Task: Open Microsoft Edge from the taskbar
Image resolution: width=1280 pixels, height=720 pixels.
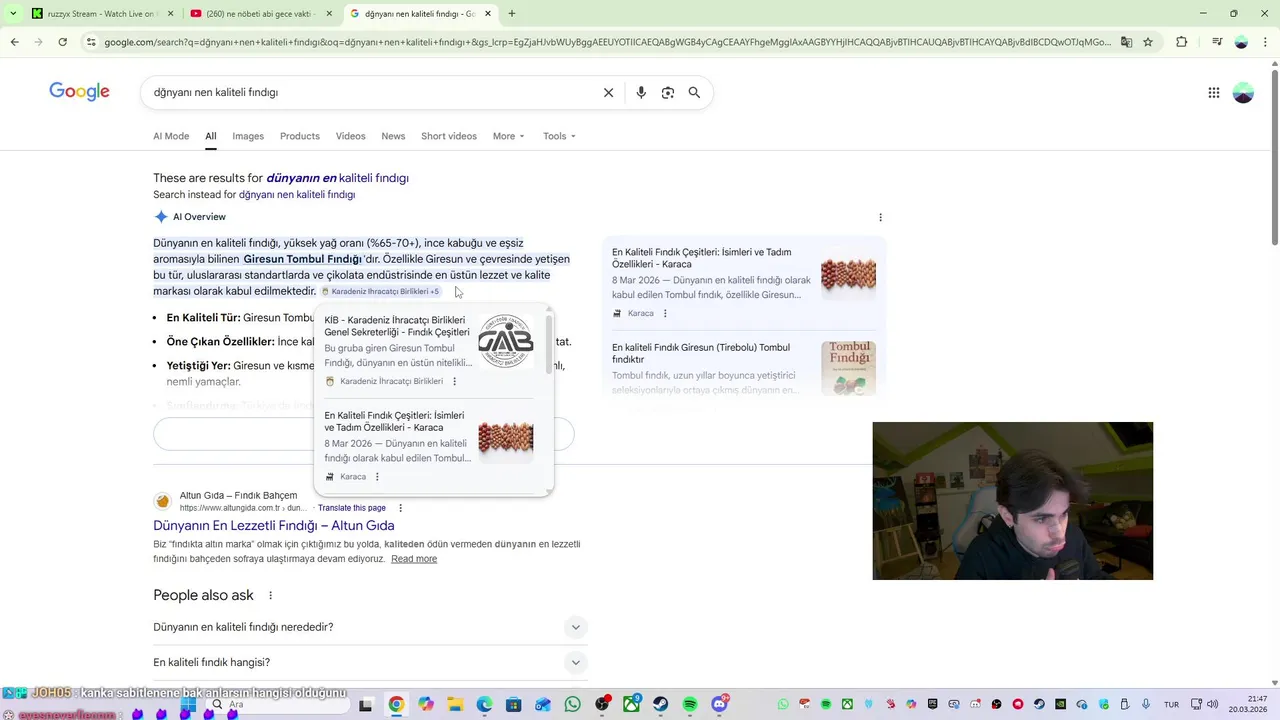Action: tap(484, 704)
